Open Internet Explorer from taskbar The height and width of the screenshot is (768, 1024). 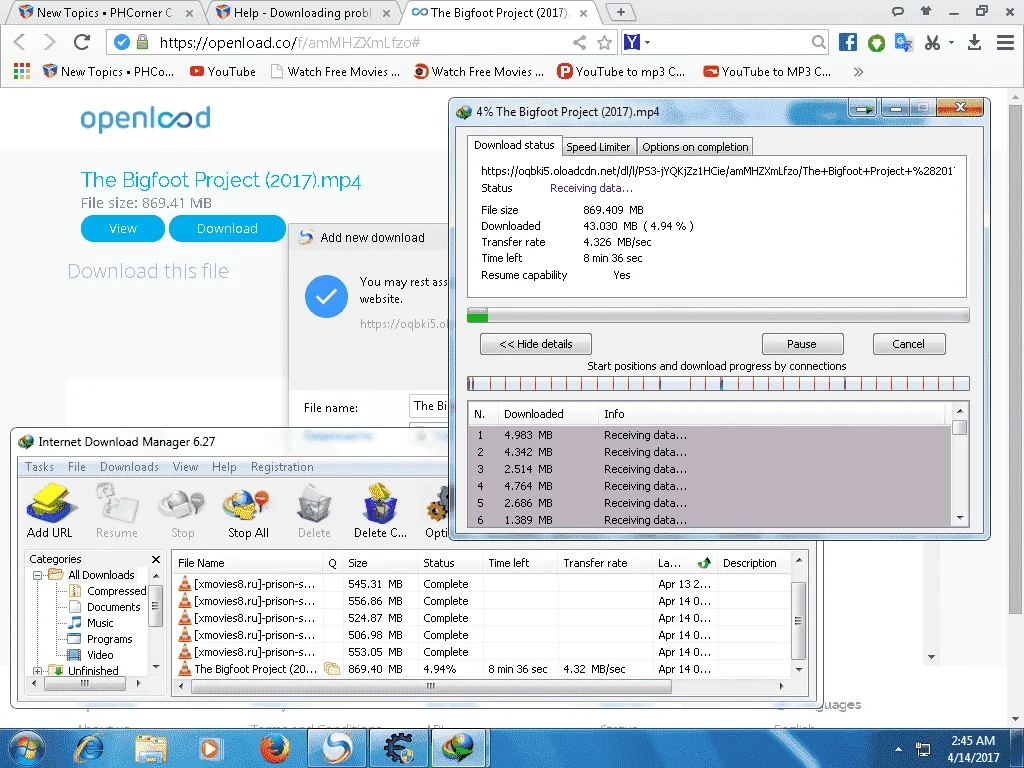(x=88, y=748)
